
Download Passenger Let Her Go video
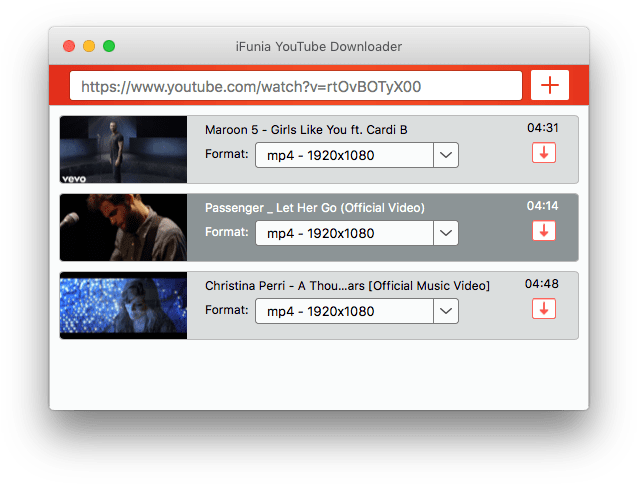point(543,231)
